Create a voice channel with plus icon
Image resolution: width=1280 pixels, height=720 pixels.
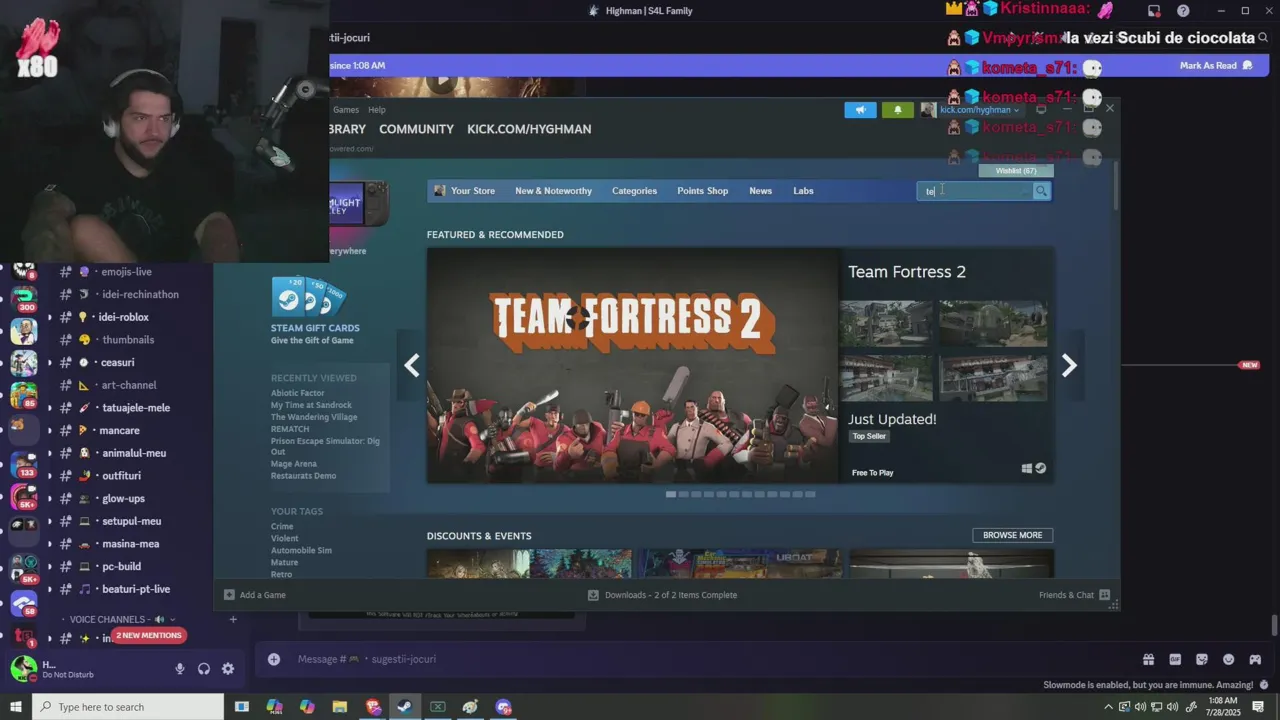tap(233, 619)
